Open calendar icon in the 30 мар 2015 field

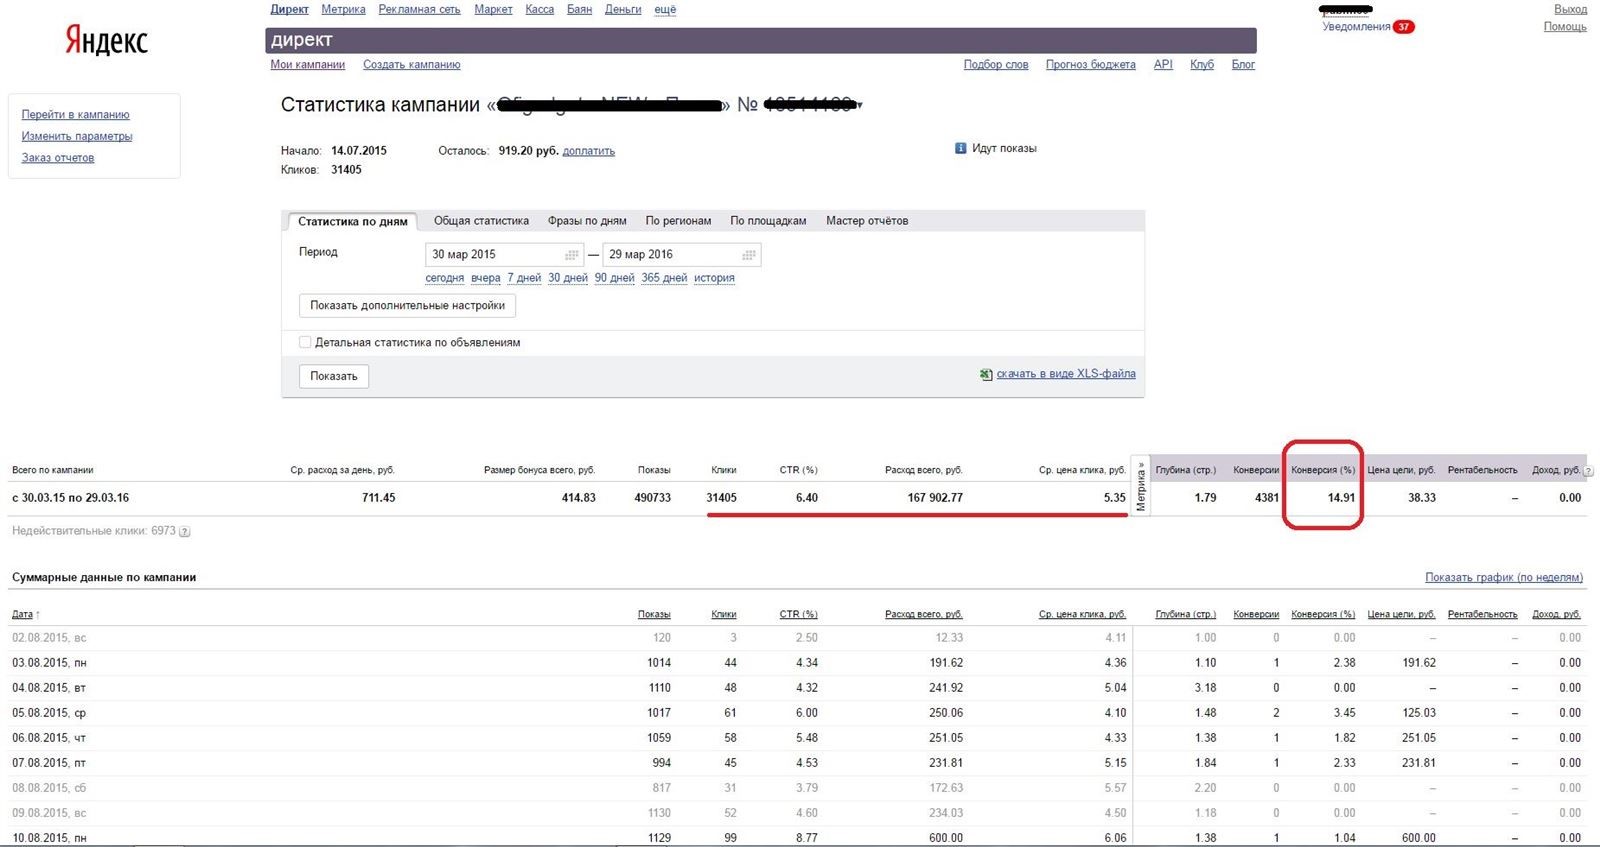(x=572, y=255)
